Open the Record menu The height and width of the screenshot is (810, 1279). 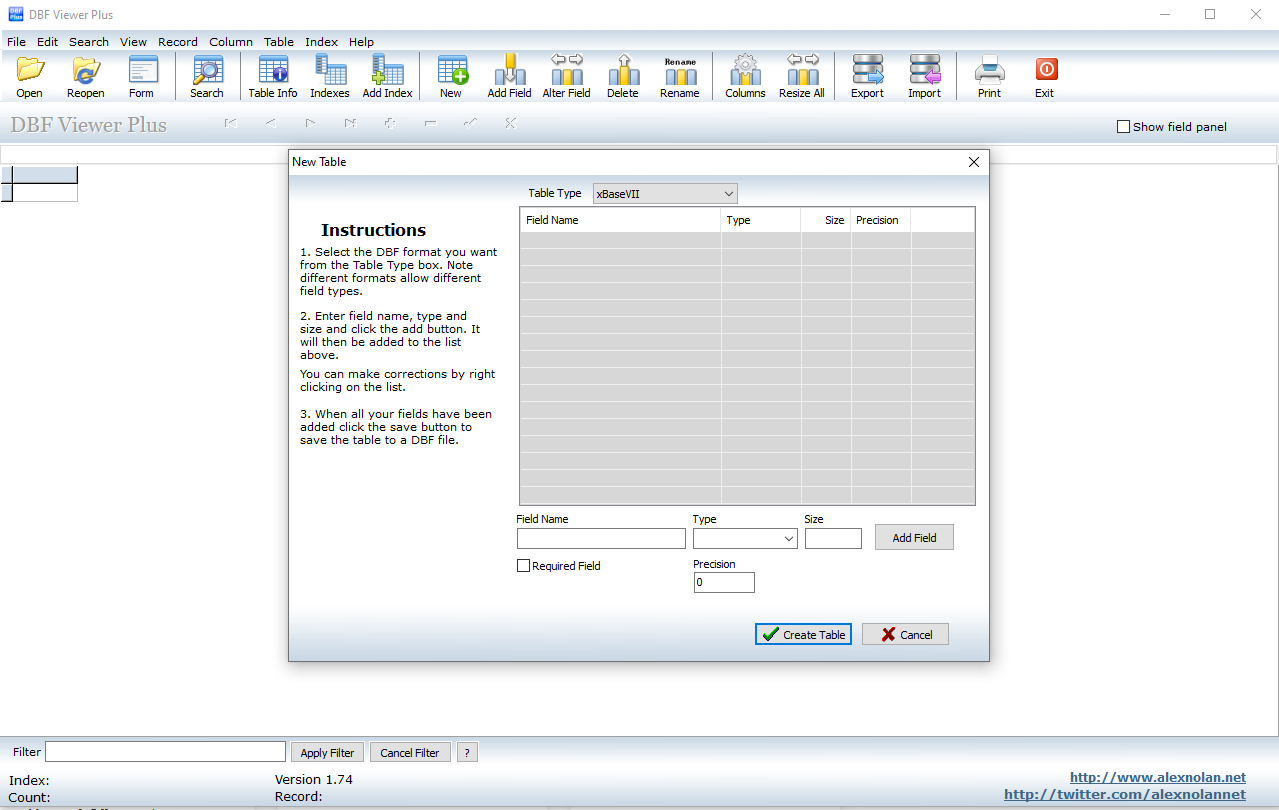[178, 42]
